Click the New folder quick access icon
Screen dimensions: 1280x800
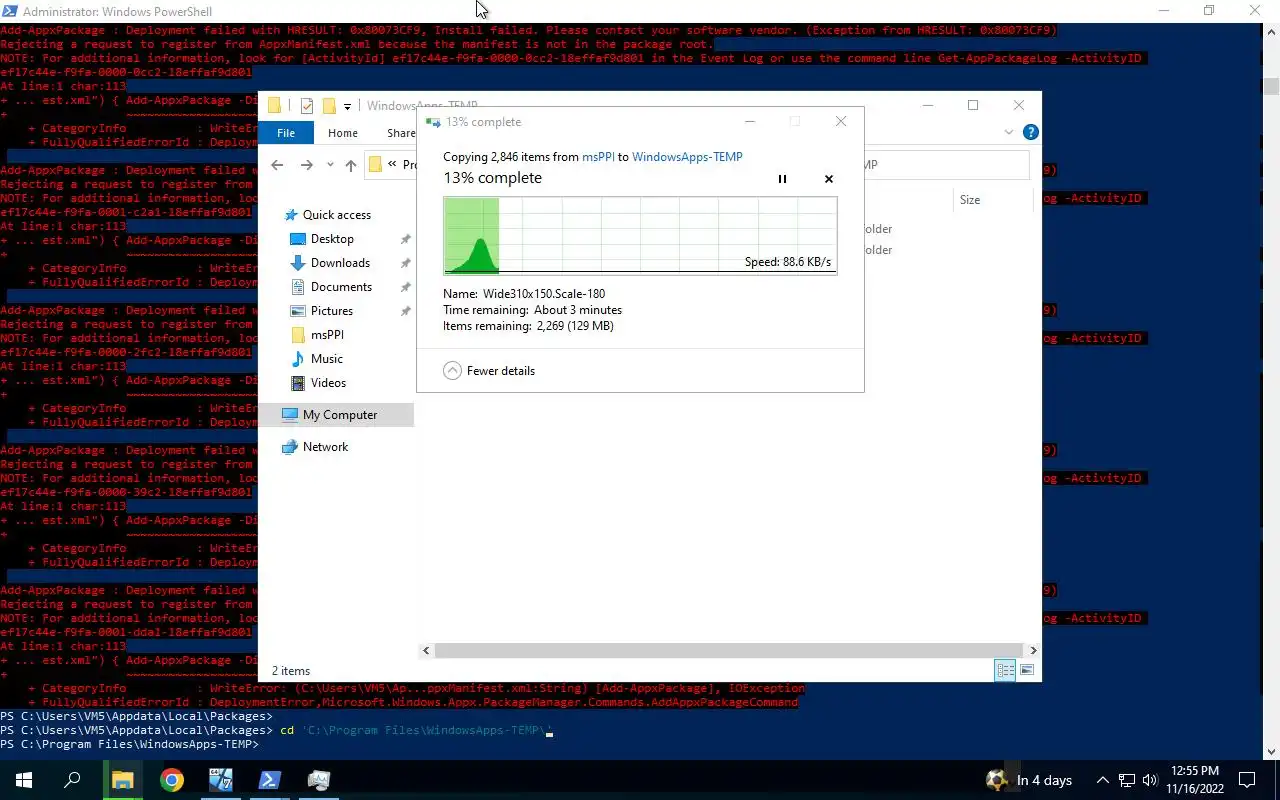328,106
